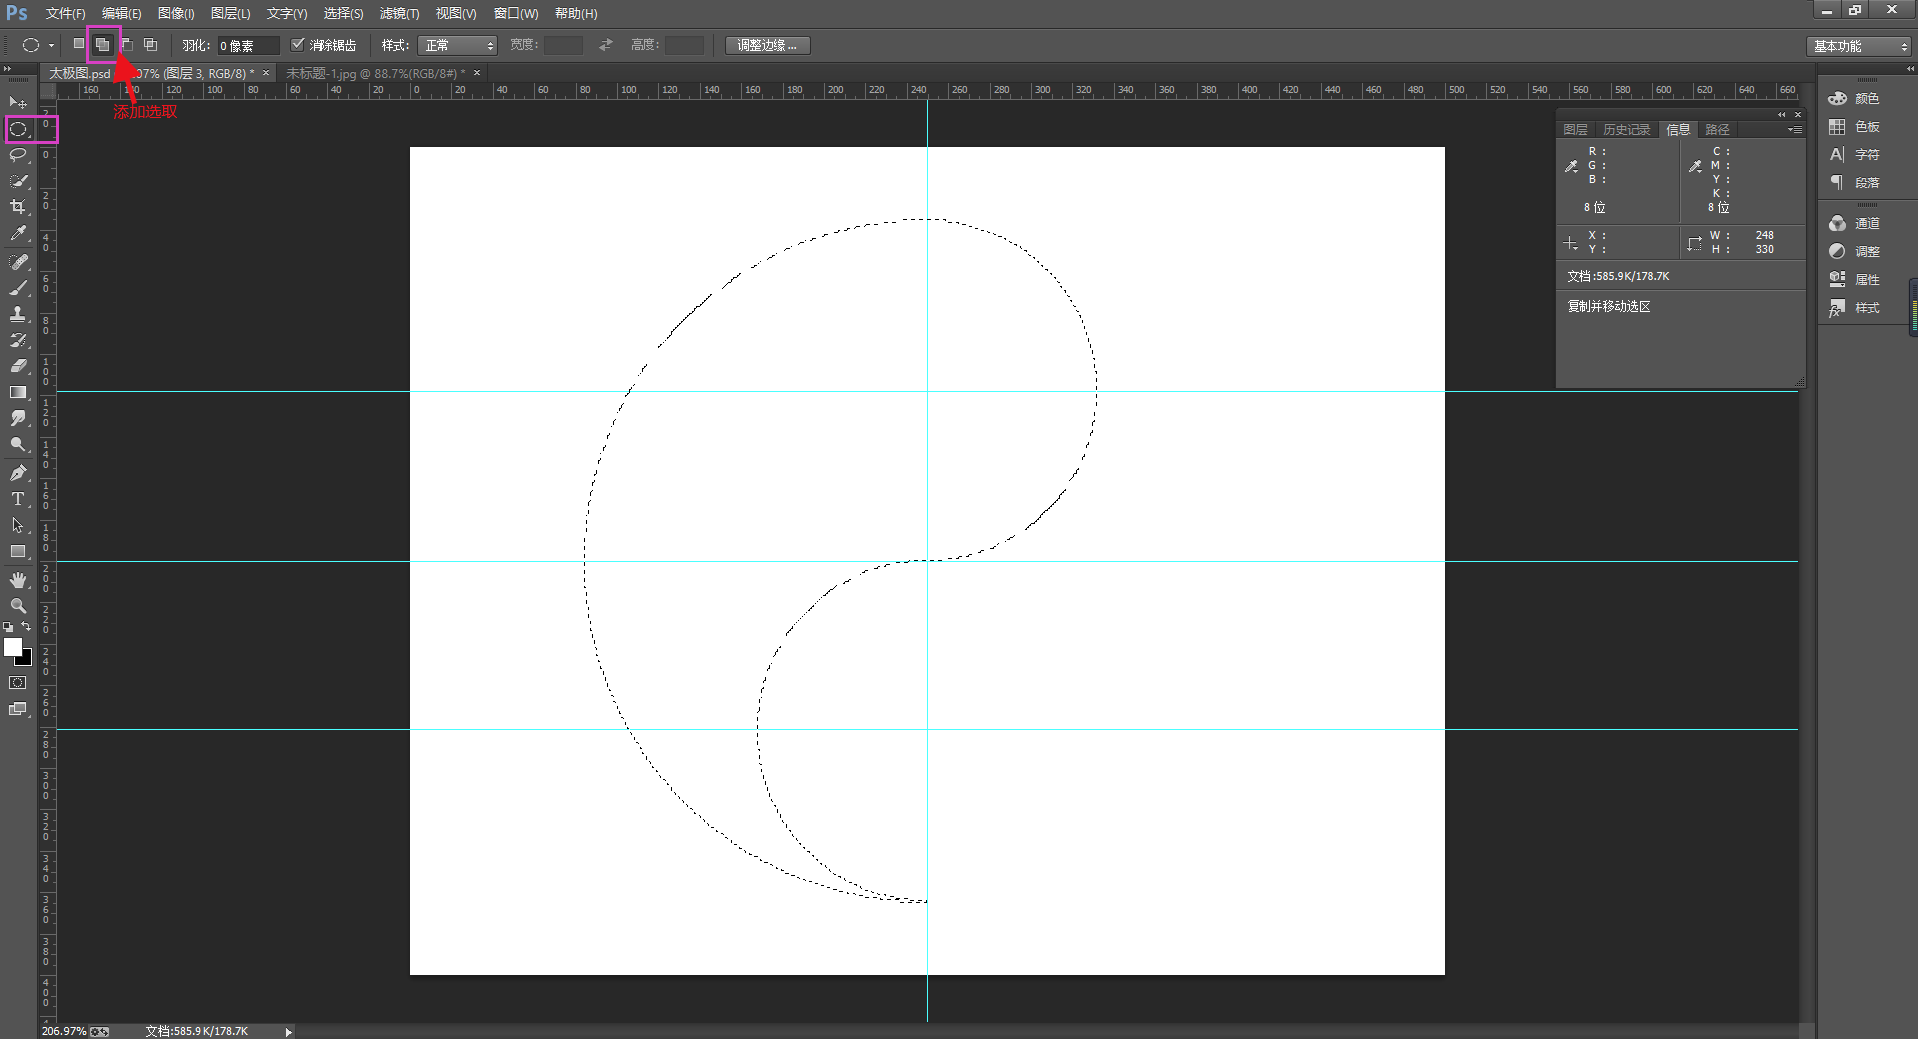Open RGB eyedropper readout options
This screenshot has width=1918, height=1039.
tap(1572, 167)
